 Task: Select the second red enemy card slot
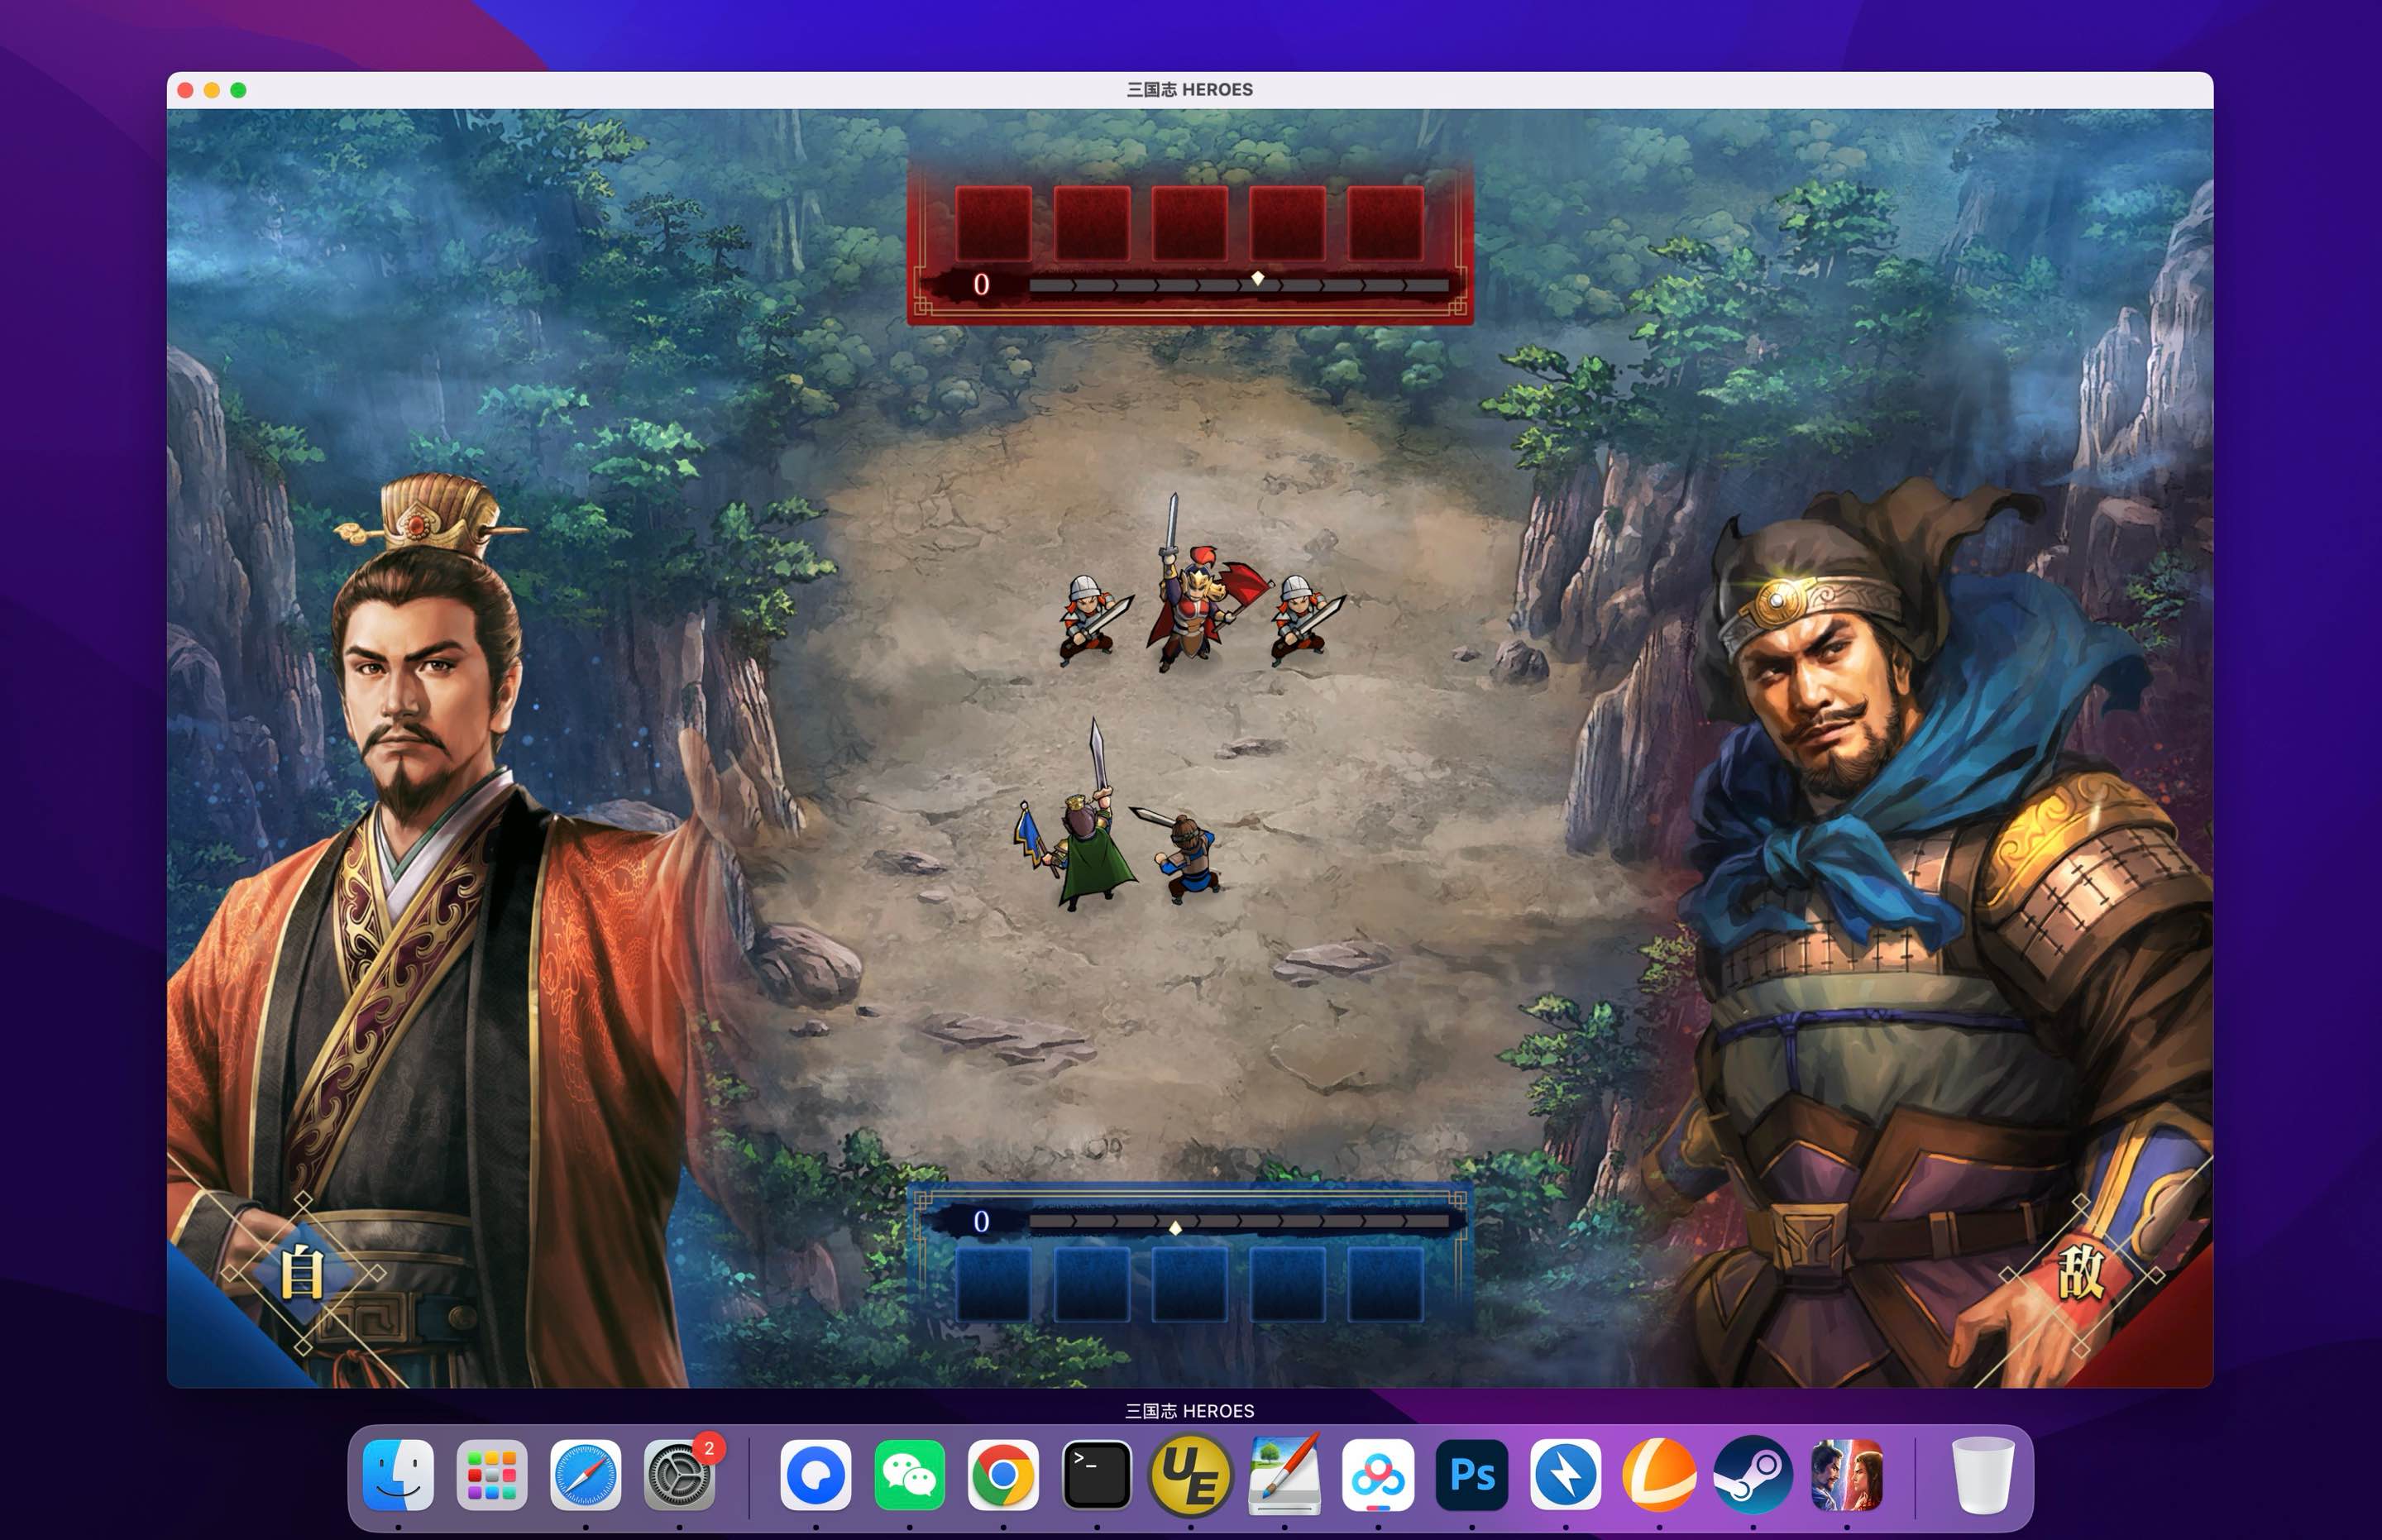pyautogui.click(x=1092, y=223)
